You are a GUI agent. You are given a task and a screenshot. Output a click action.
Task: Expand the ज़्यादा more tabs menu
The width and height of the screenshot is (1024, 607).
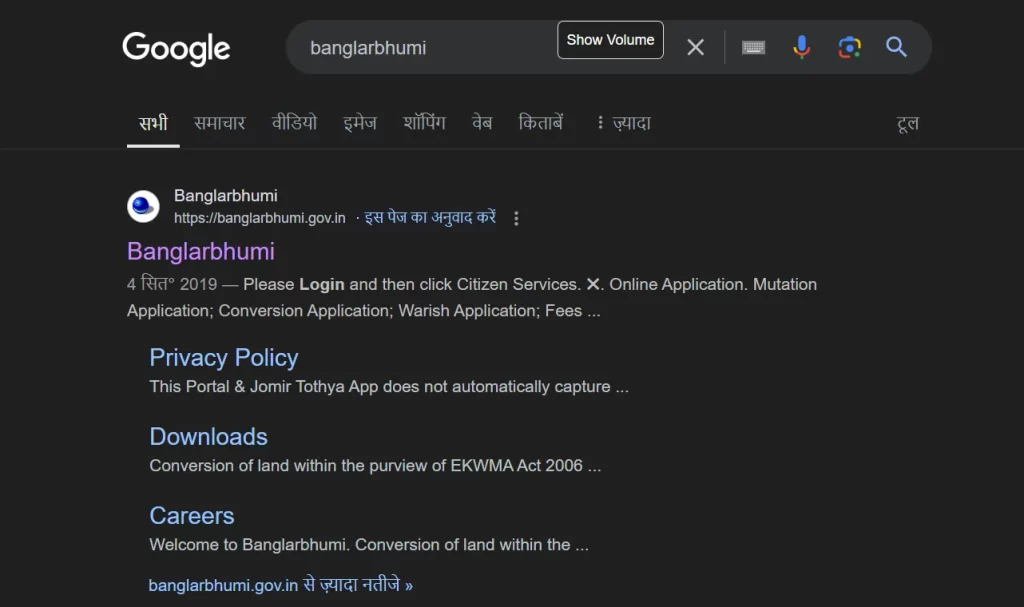tap(623, 123)
